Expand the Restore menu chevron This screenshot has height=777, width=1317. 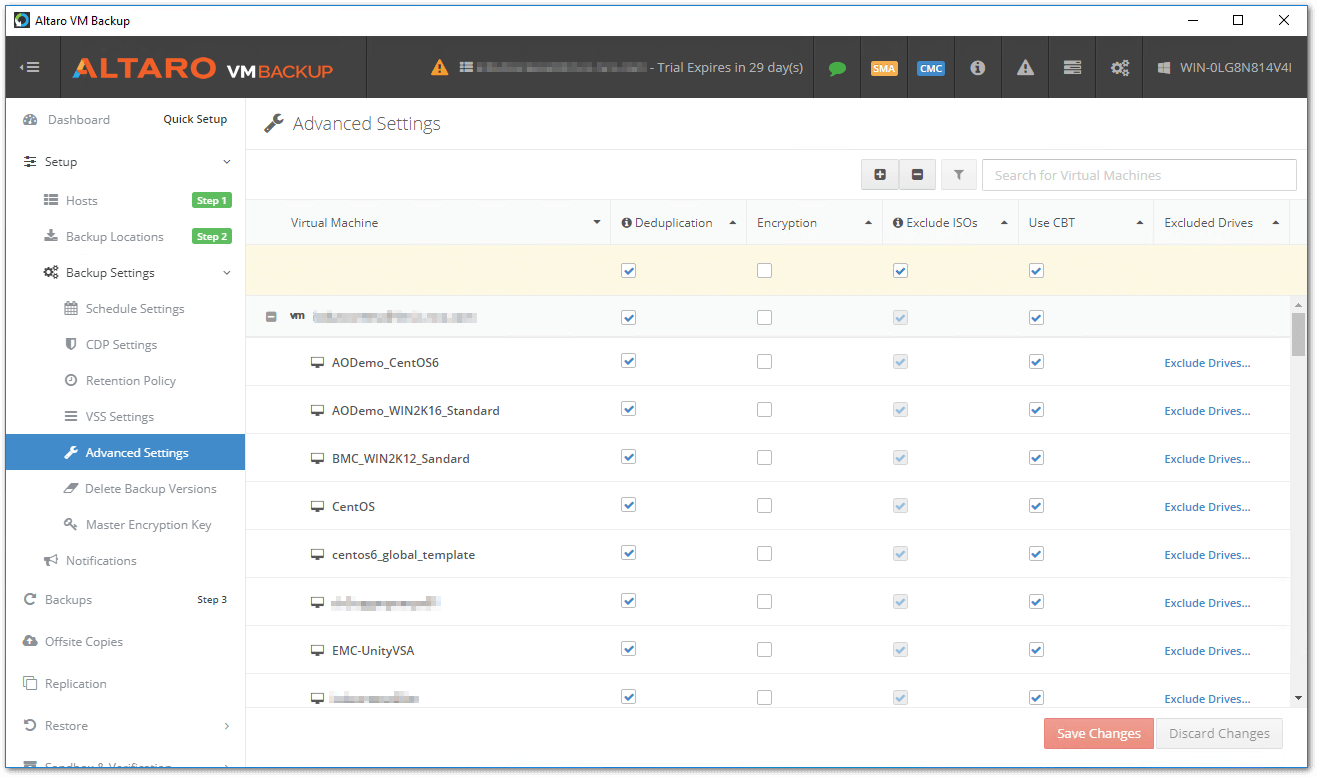pos(227,726)
